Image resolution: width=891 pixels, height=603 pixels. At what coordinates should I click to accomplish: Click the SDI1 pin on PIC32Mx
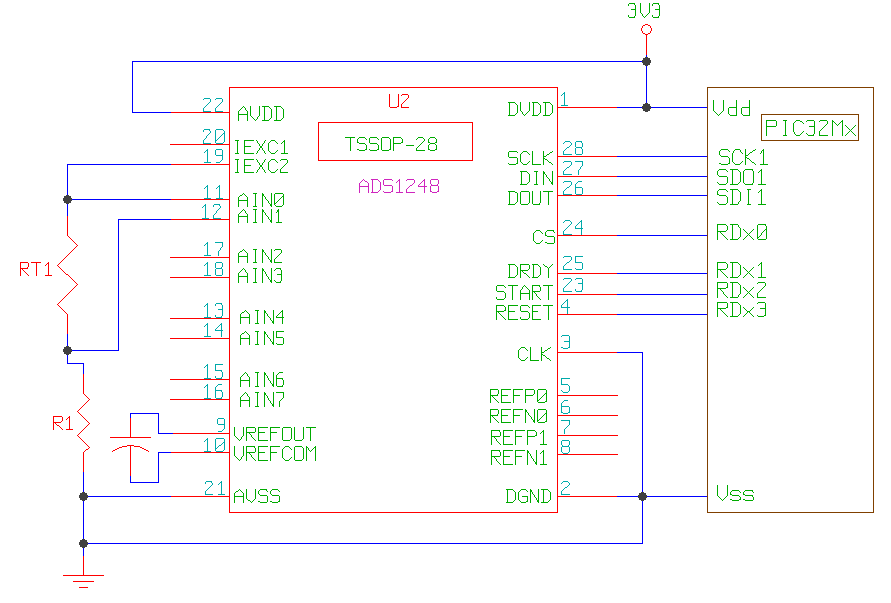[x=741, y=198]
